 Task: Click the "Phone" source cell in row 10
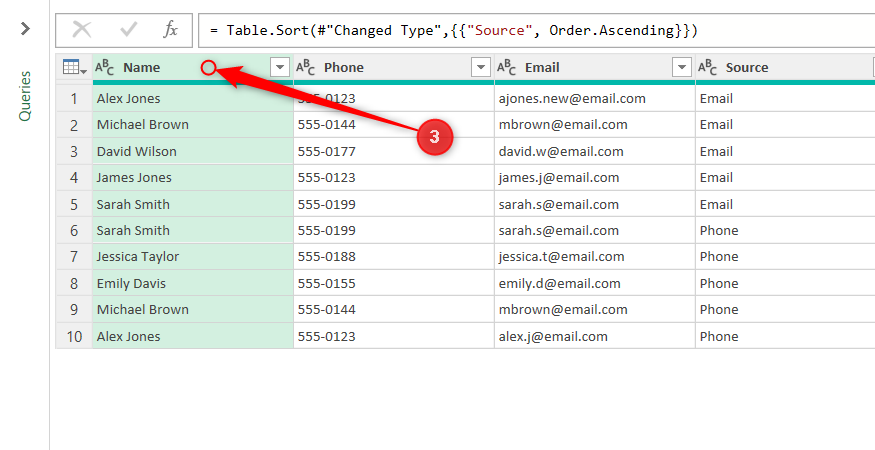pyautogui.click(x=785, y=337)
